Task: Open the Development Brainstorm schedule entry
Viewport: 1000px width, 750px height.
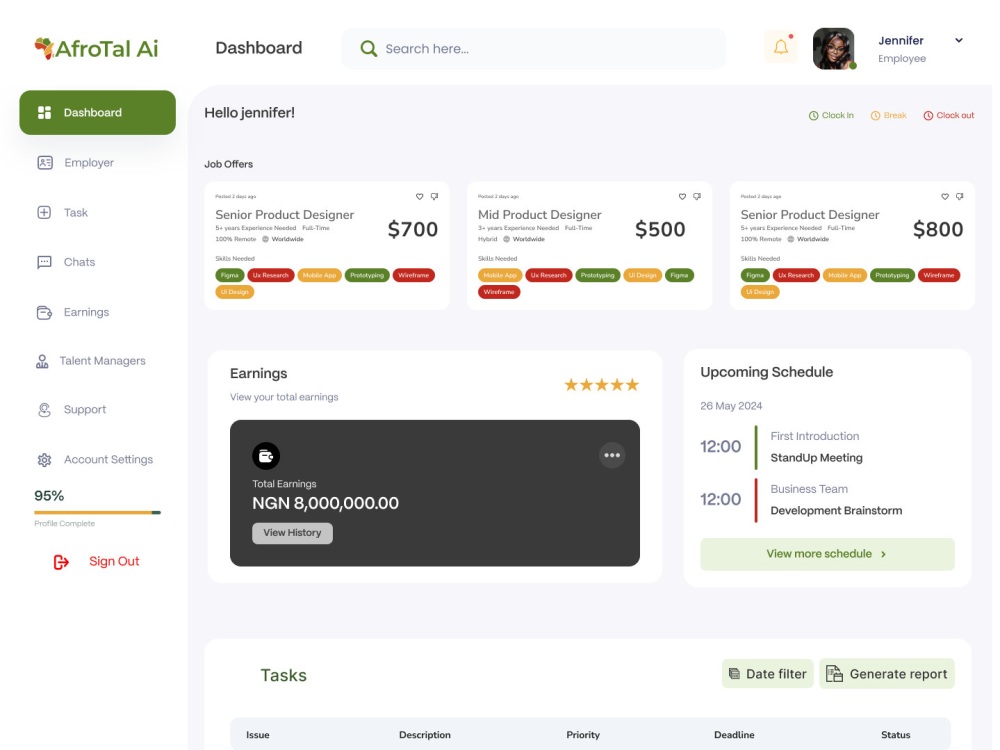Action: [x=836, y=511]
